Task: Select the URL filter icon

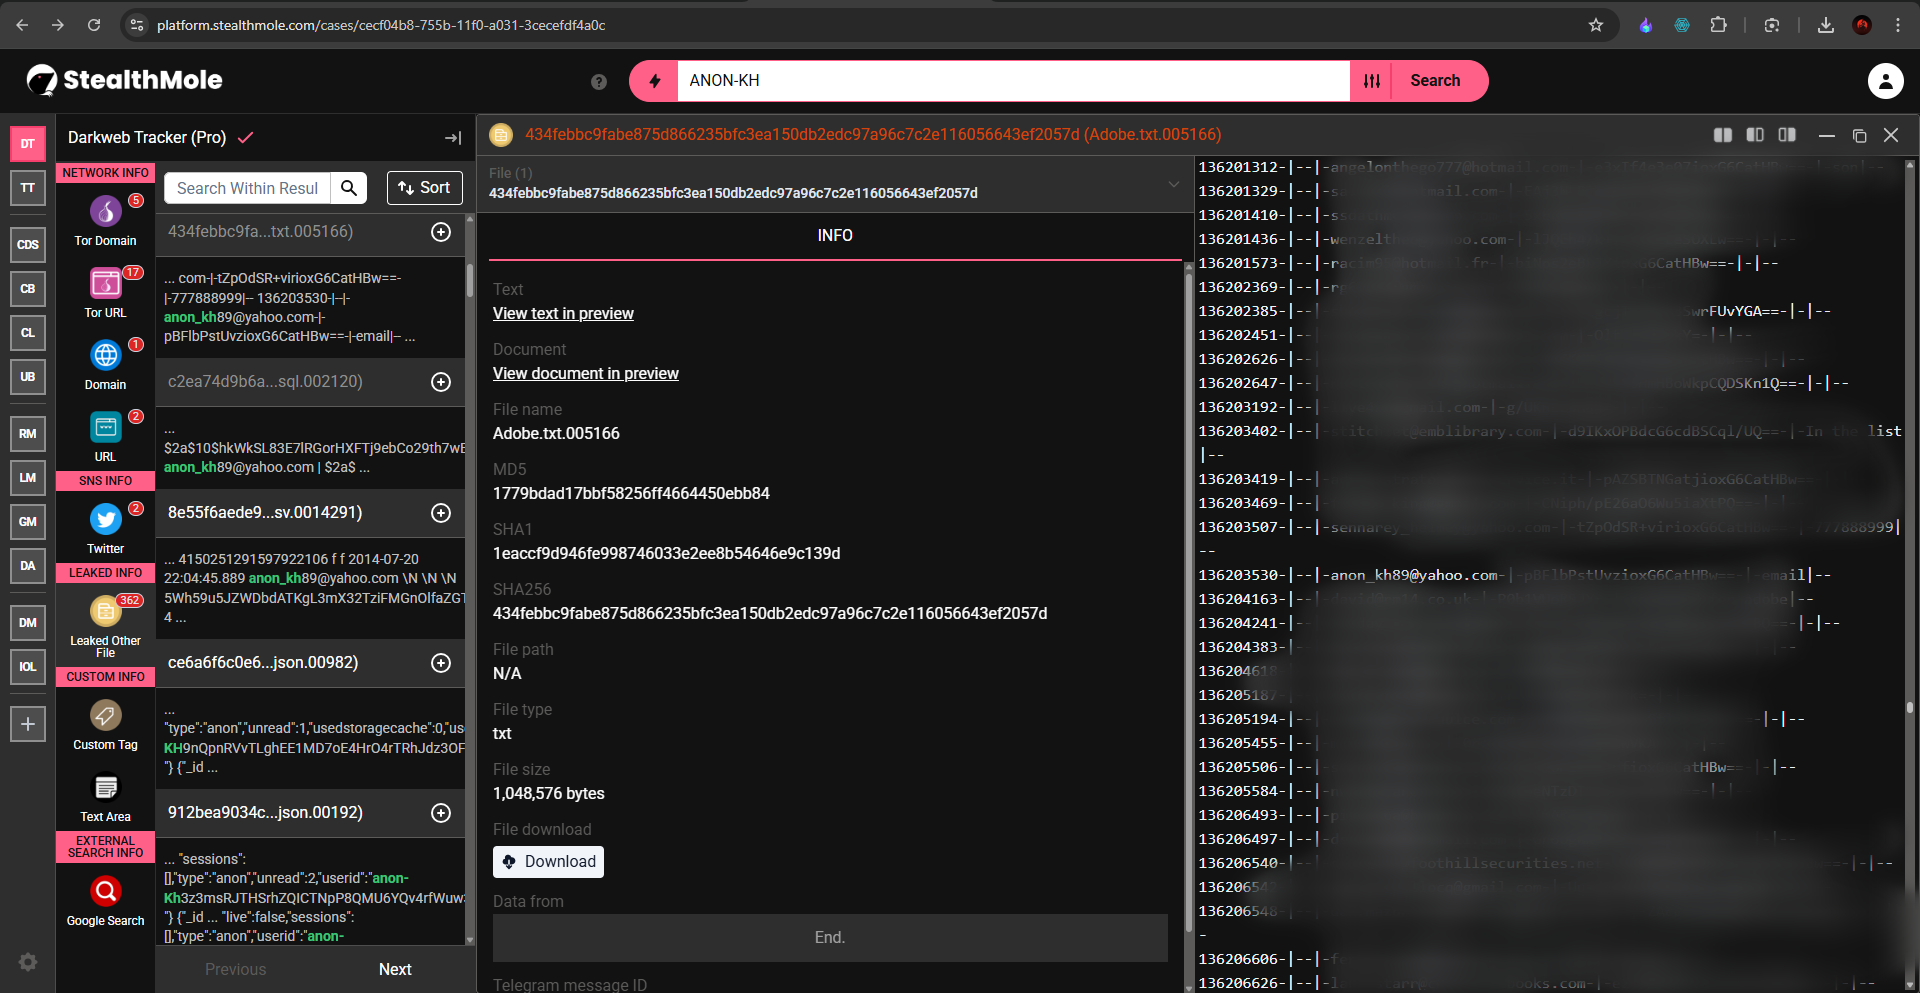Action: [x=106, y=428]
